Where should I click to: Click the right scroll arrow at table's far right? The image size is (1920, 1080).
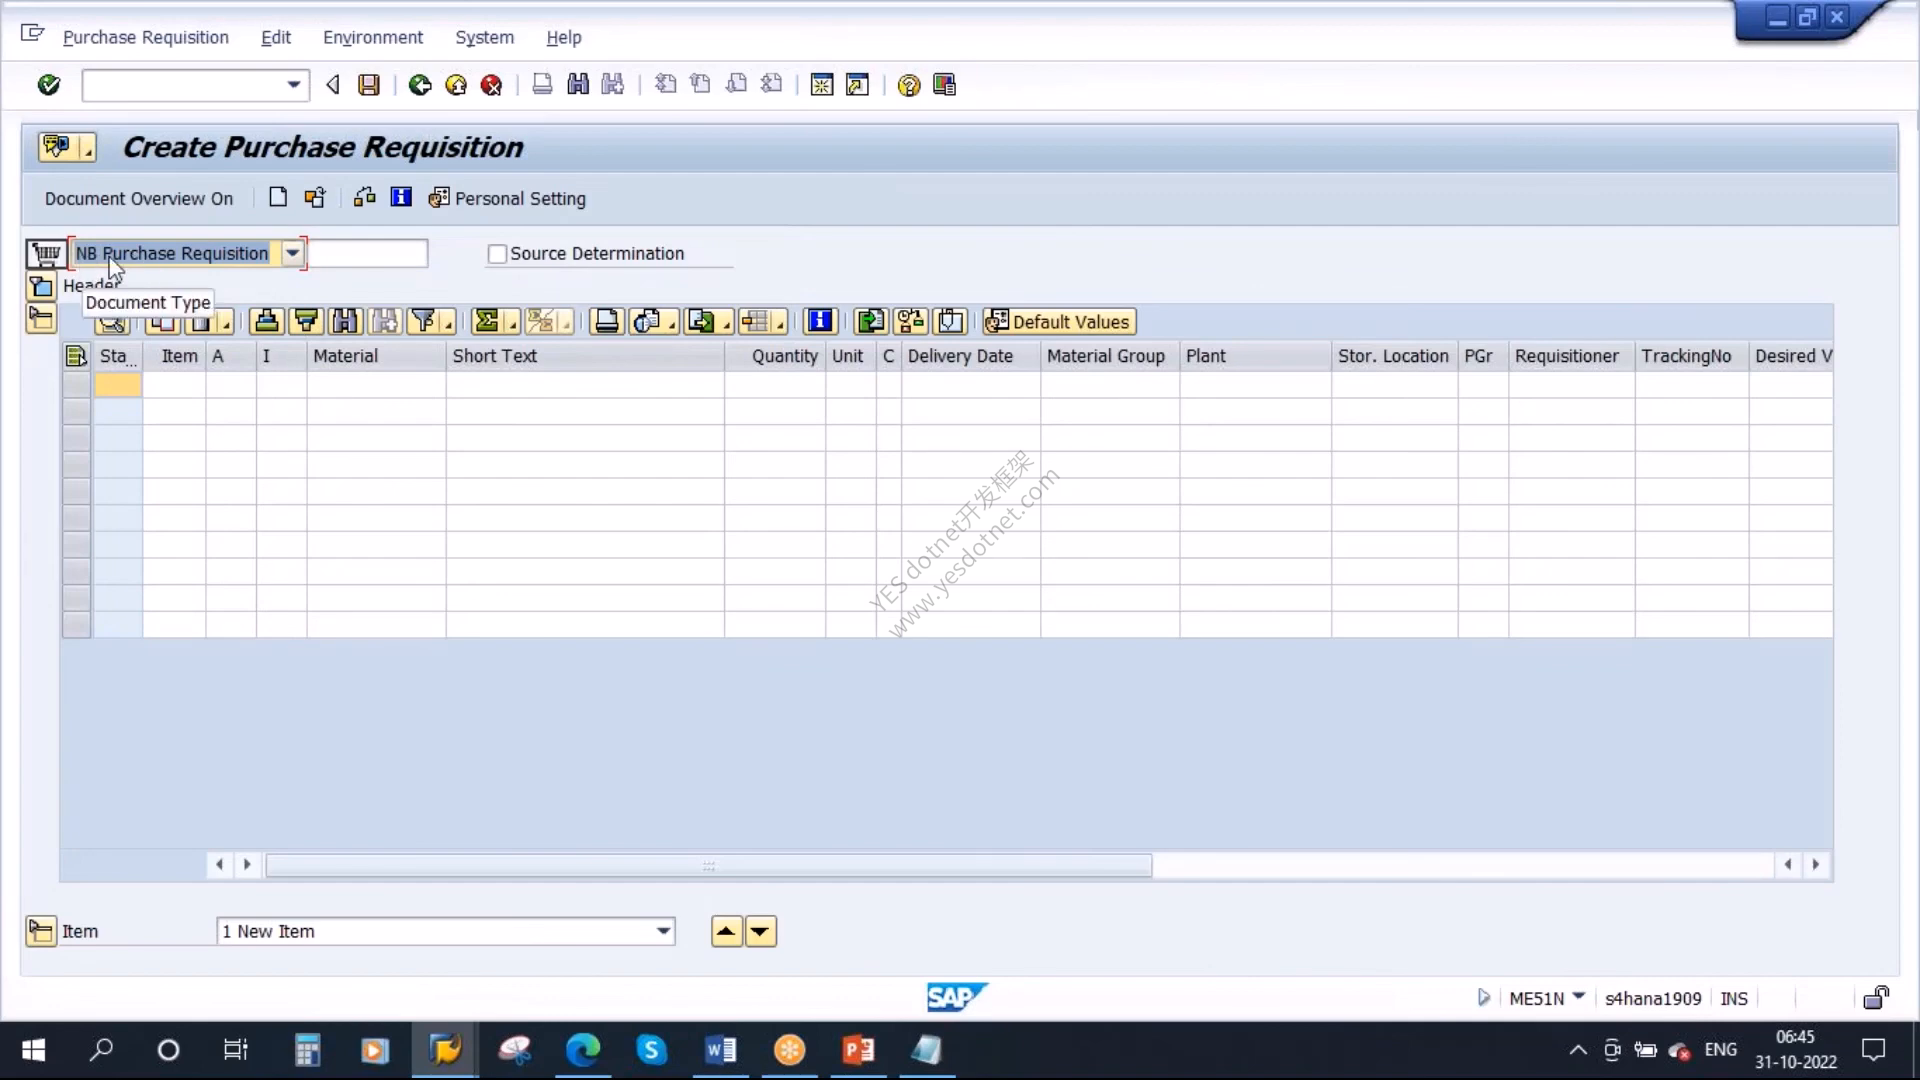(x=1816, y=864)
